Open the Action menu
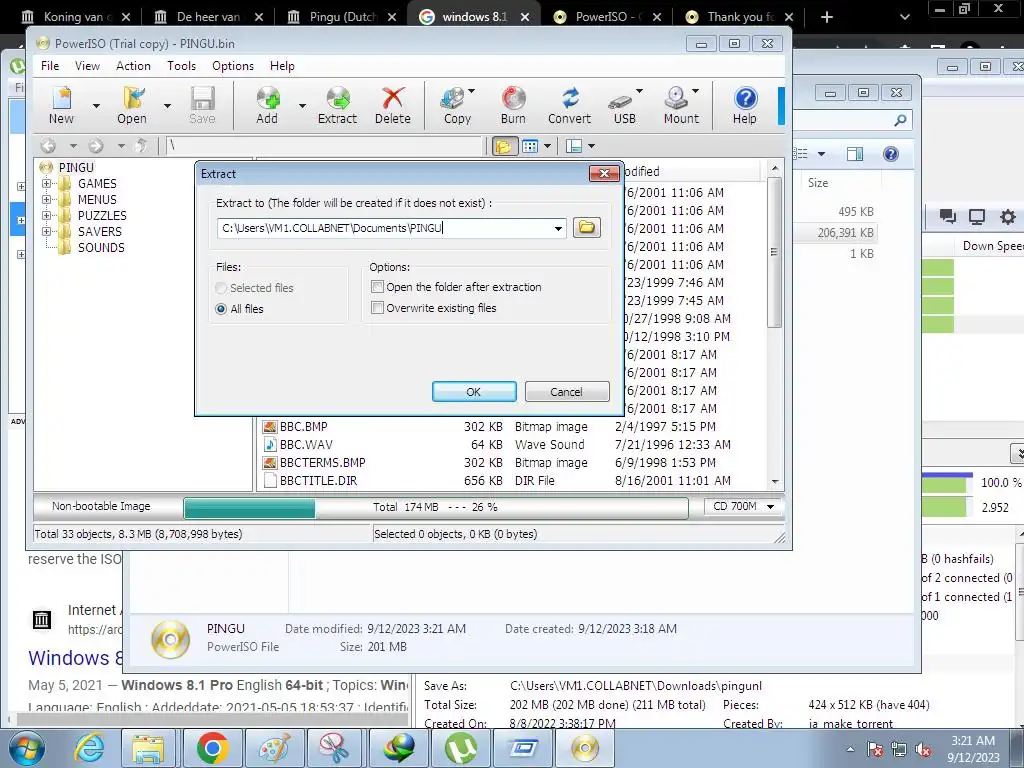Viewport: 1024px width, 768px height. [133, 66]
